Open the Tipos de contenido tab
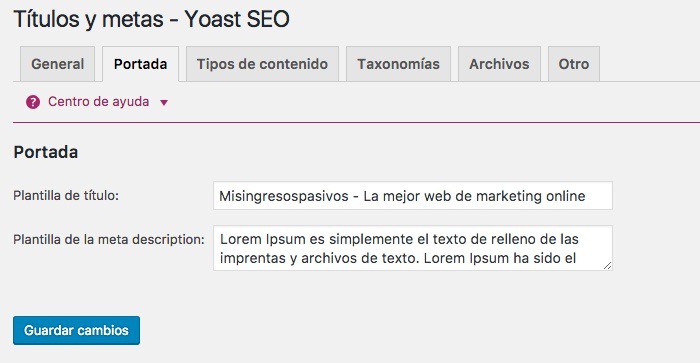Image resolution: width=700 pixels, height=363 pixels. coord(262,64)
